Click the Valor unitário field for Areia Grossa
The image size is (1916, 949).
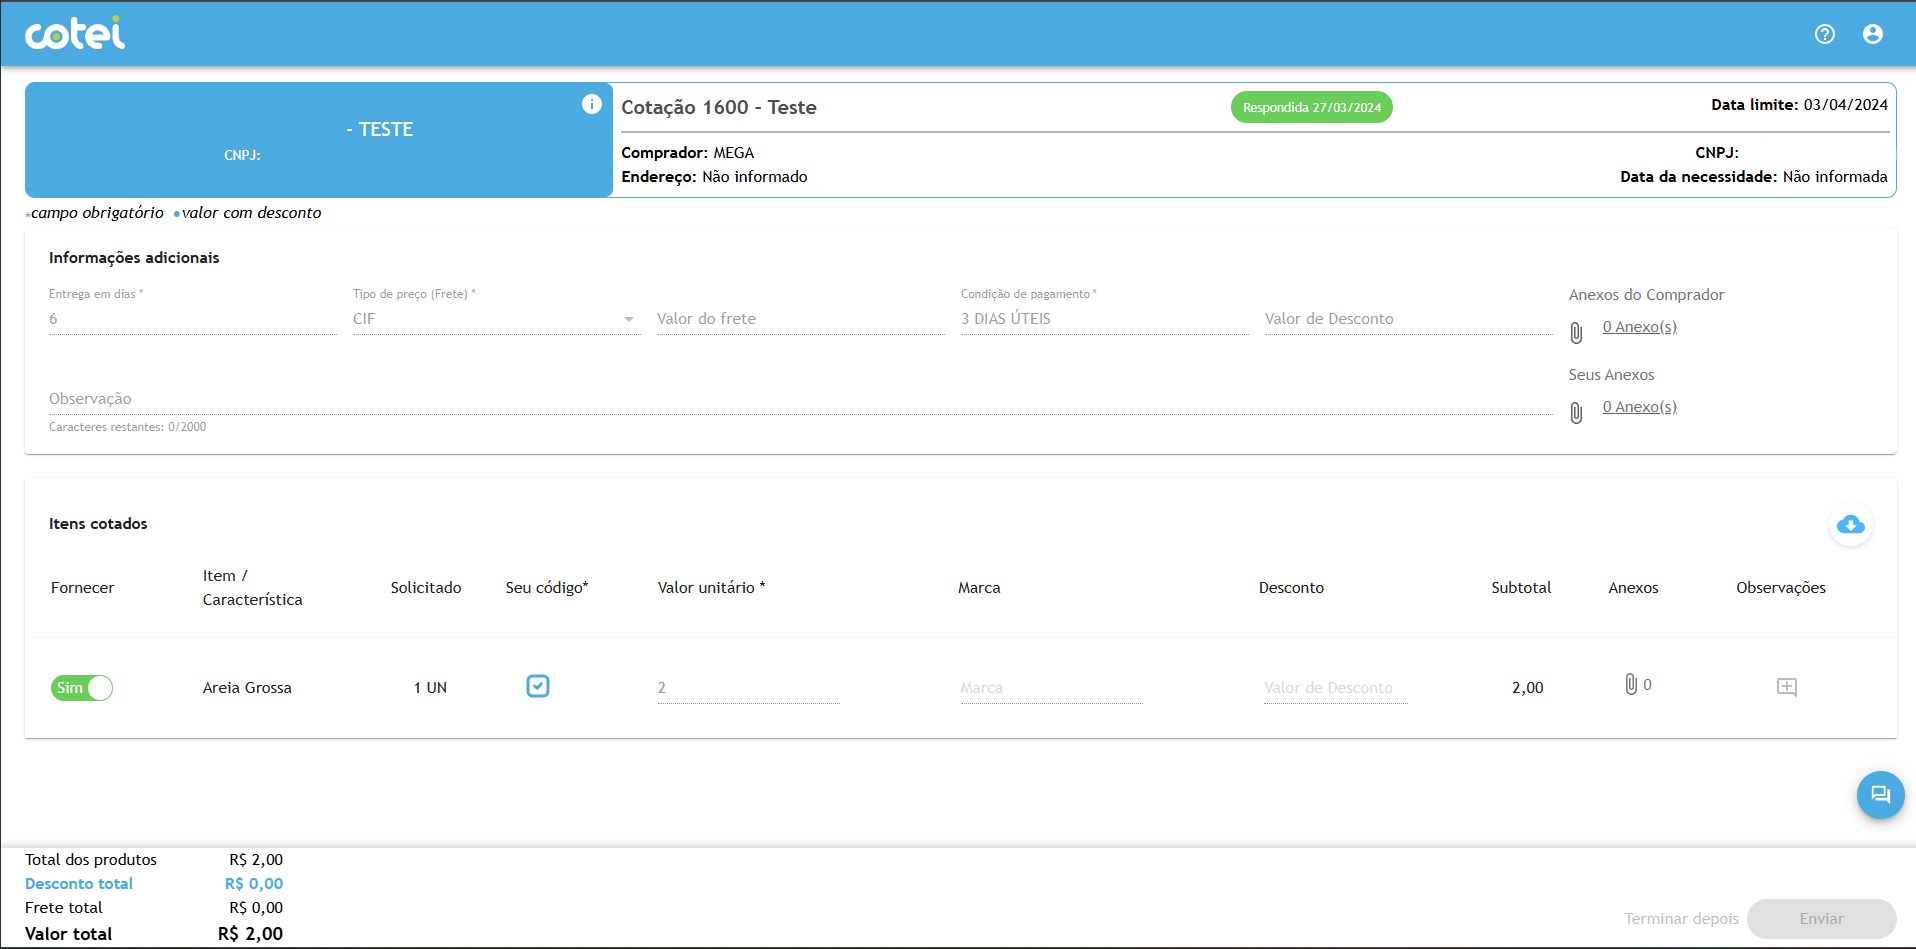749,688
